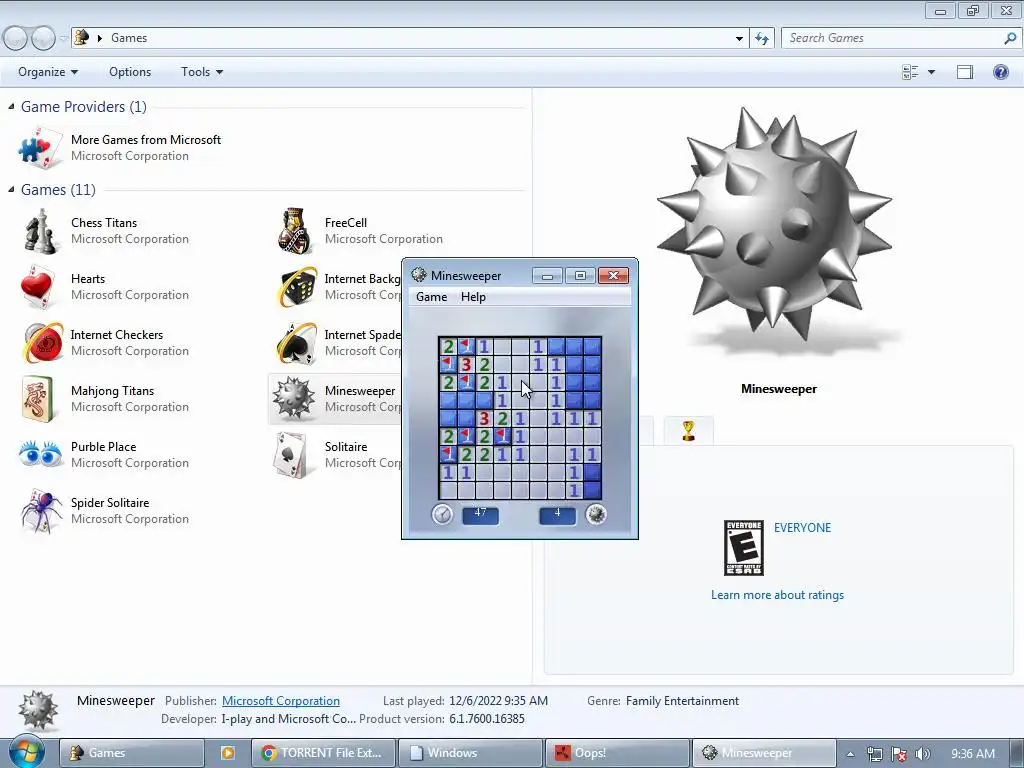This screenshot has width=1024, height=768.
Task: Open Chess Titans game icon
Action: coord(40,231)
